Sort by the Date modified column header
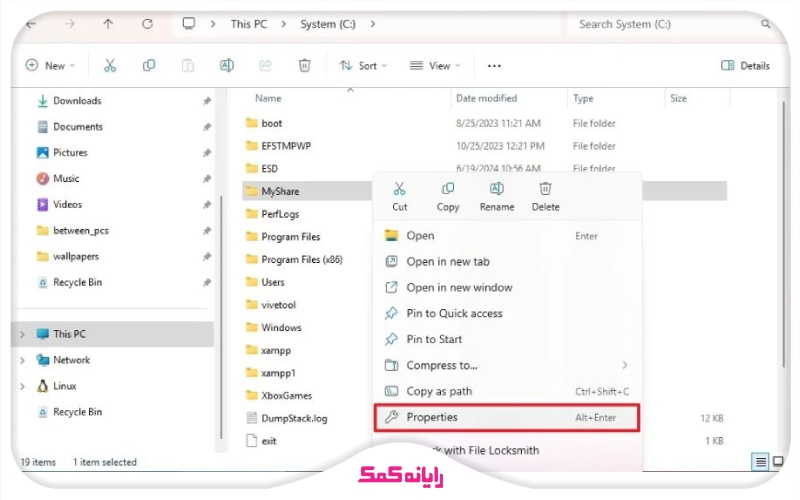This screenshot has width=800, height=500. pyautogui.click(x=486, y=99)
